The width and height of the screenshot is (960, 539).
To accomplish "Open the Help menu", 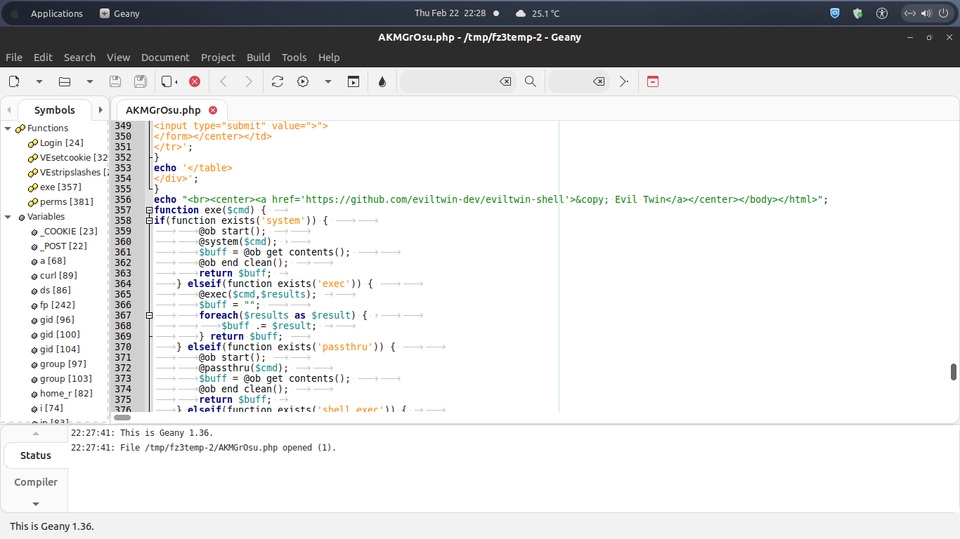I will tap(329, 58).
